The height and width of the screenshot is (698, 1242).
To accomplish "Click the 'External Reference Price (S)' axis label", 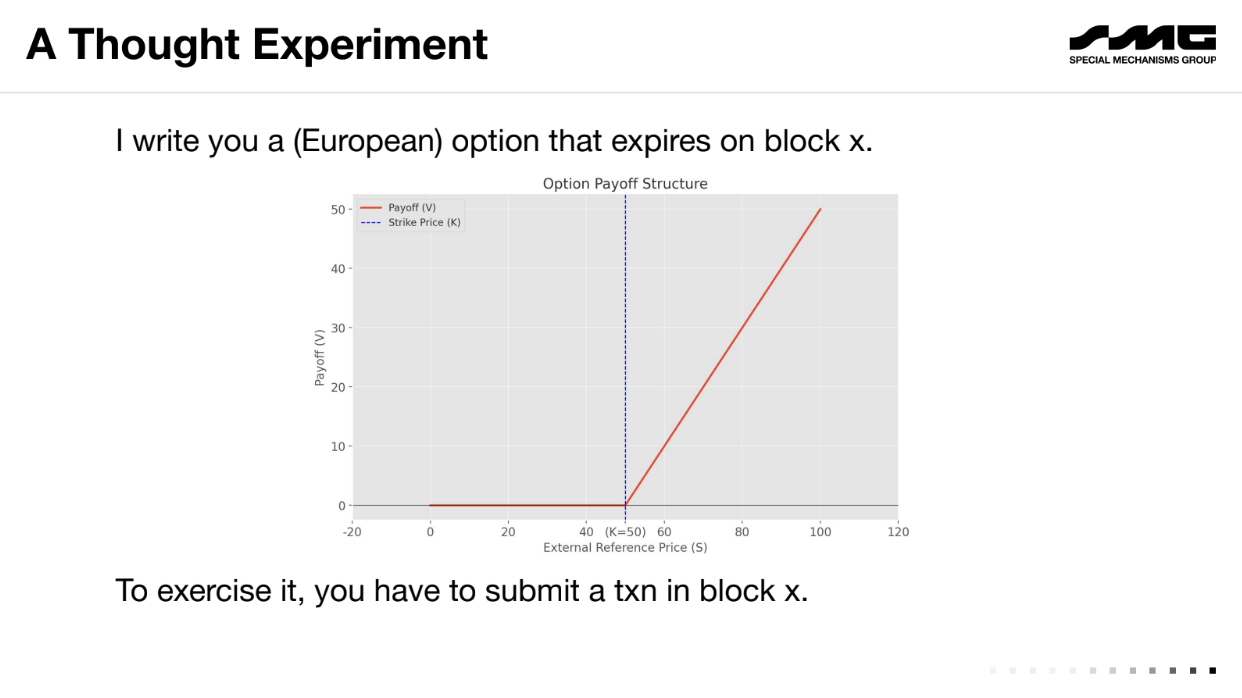I will coord(625,548).
